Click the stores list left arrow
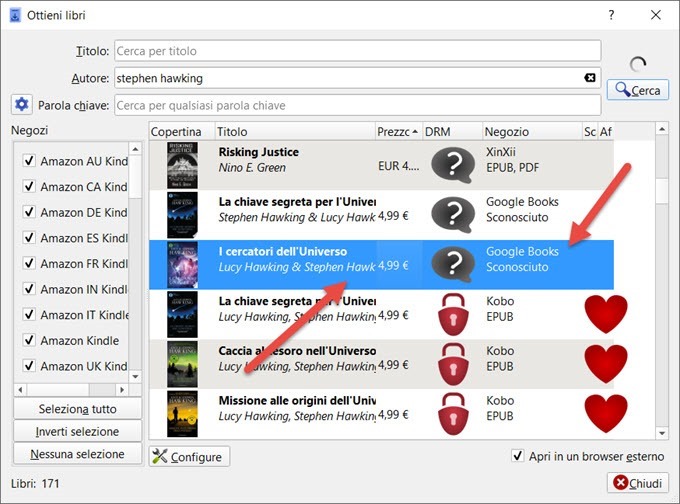Viewport: 680px width, 504px height. pyautogui.click(x=20, y=389)
